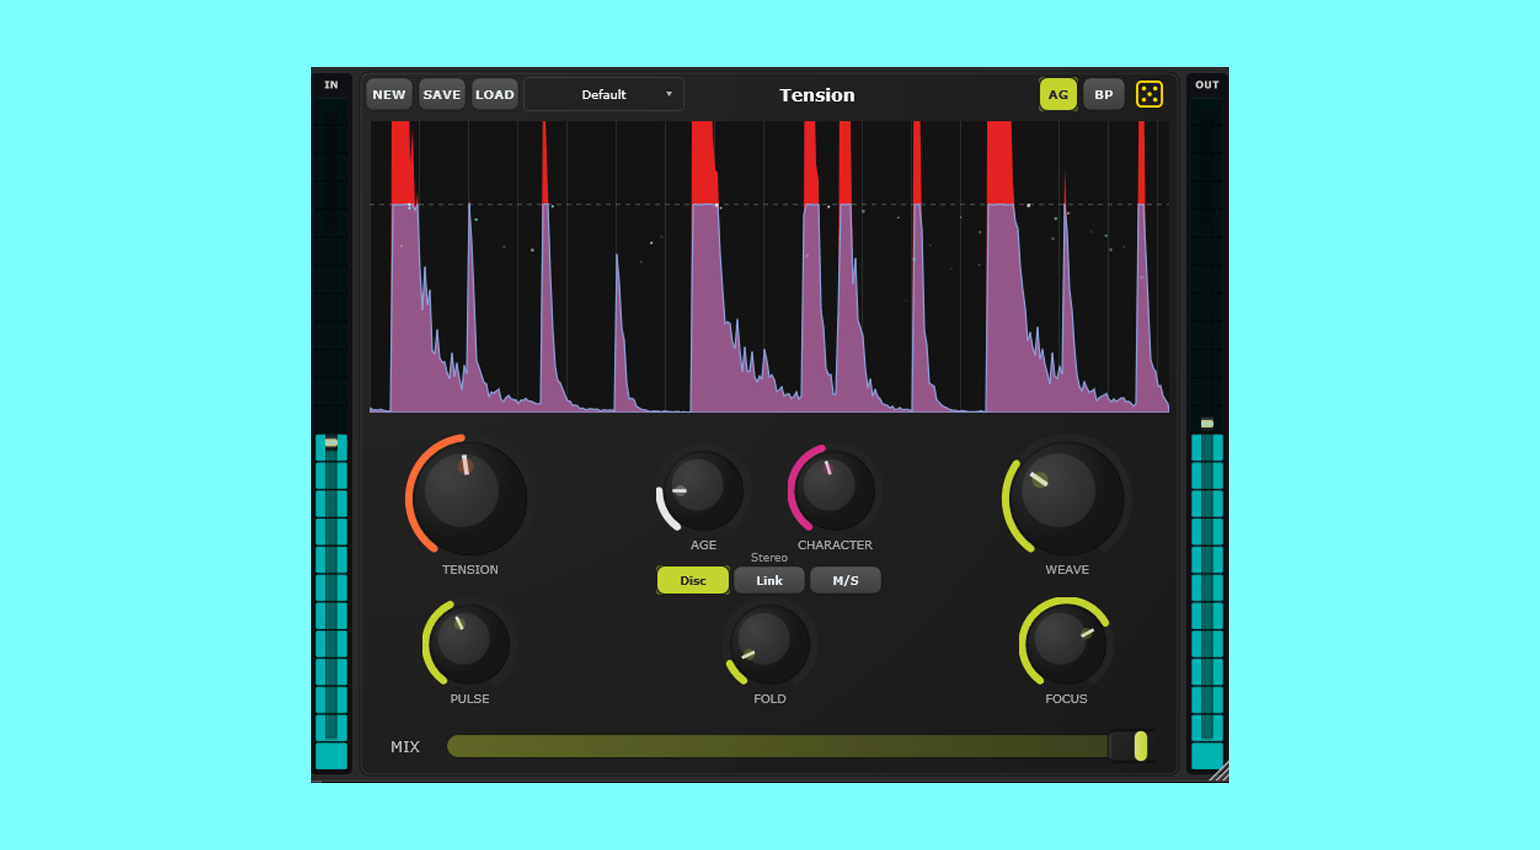Click the FOCUS knob
Viewport: 1540px width, 850px height.
click(x=1064, y=642)
